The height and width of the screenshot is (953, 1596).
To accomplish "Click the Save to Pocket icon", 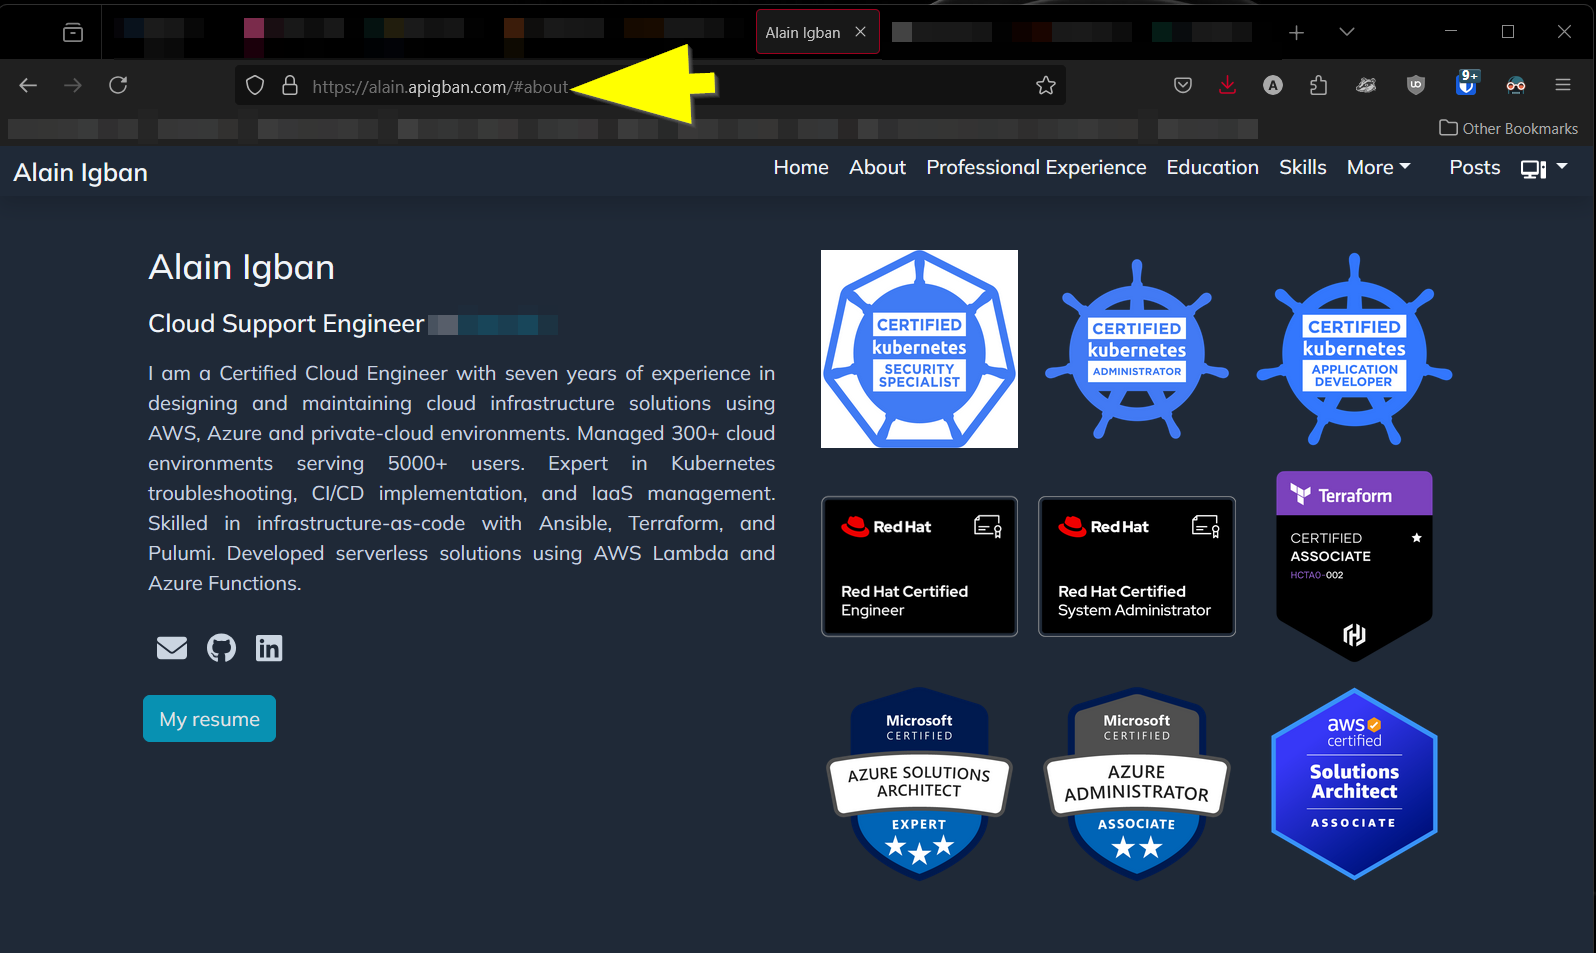I will click(1183, 86).
